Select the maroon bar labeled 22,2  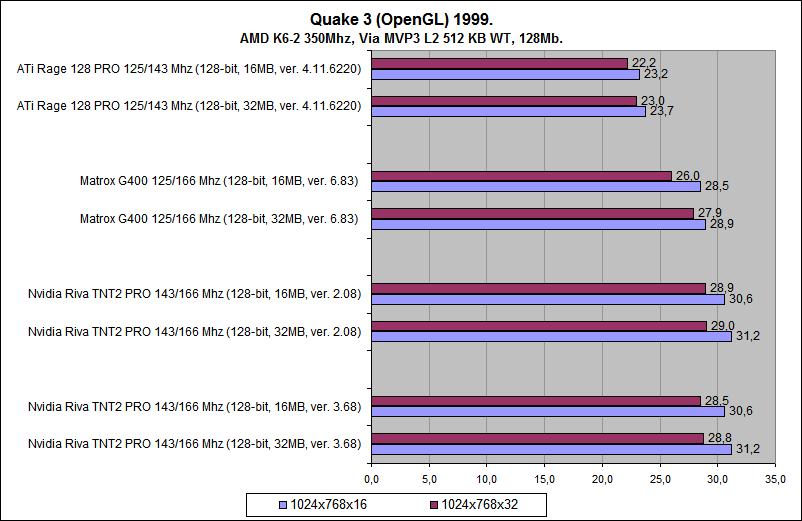pos(499,64)
